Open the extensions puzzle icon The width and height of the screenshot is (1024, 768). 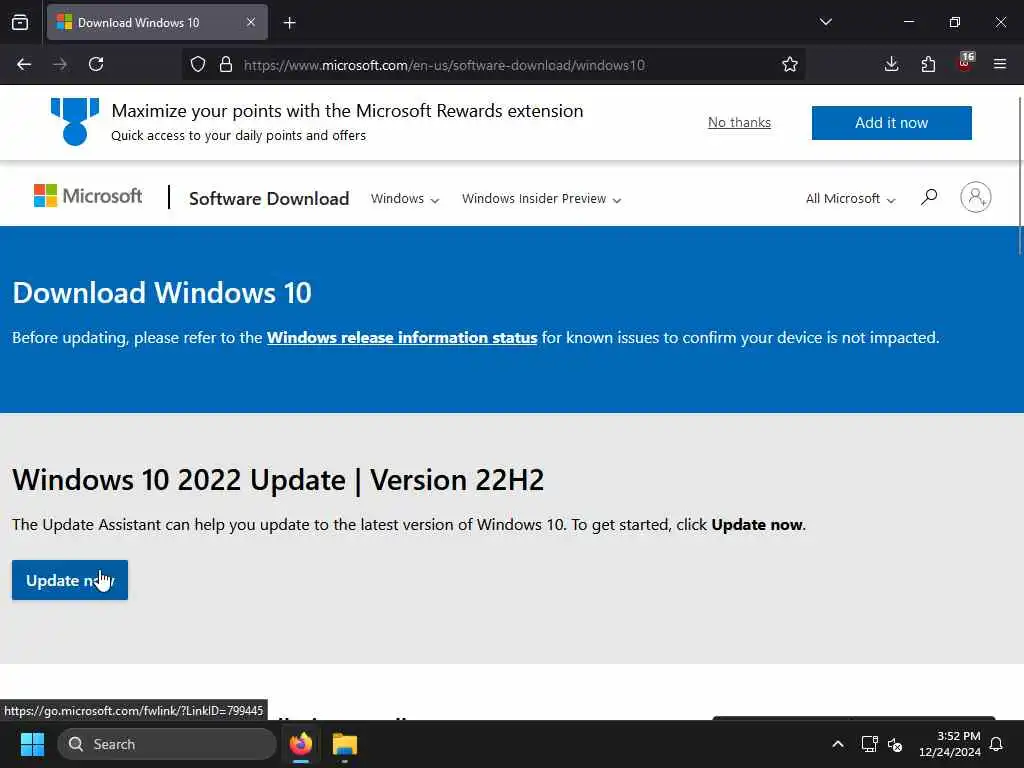928,64
